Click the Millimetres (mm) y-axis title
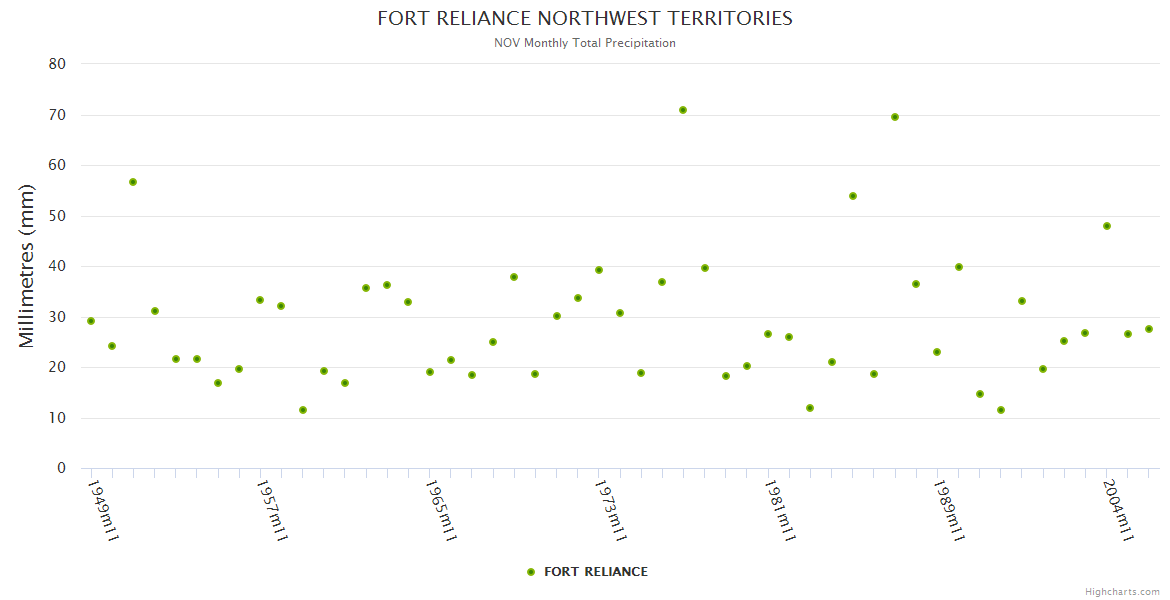1170x600 pixels. click(x=27, y=266)
